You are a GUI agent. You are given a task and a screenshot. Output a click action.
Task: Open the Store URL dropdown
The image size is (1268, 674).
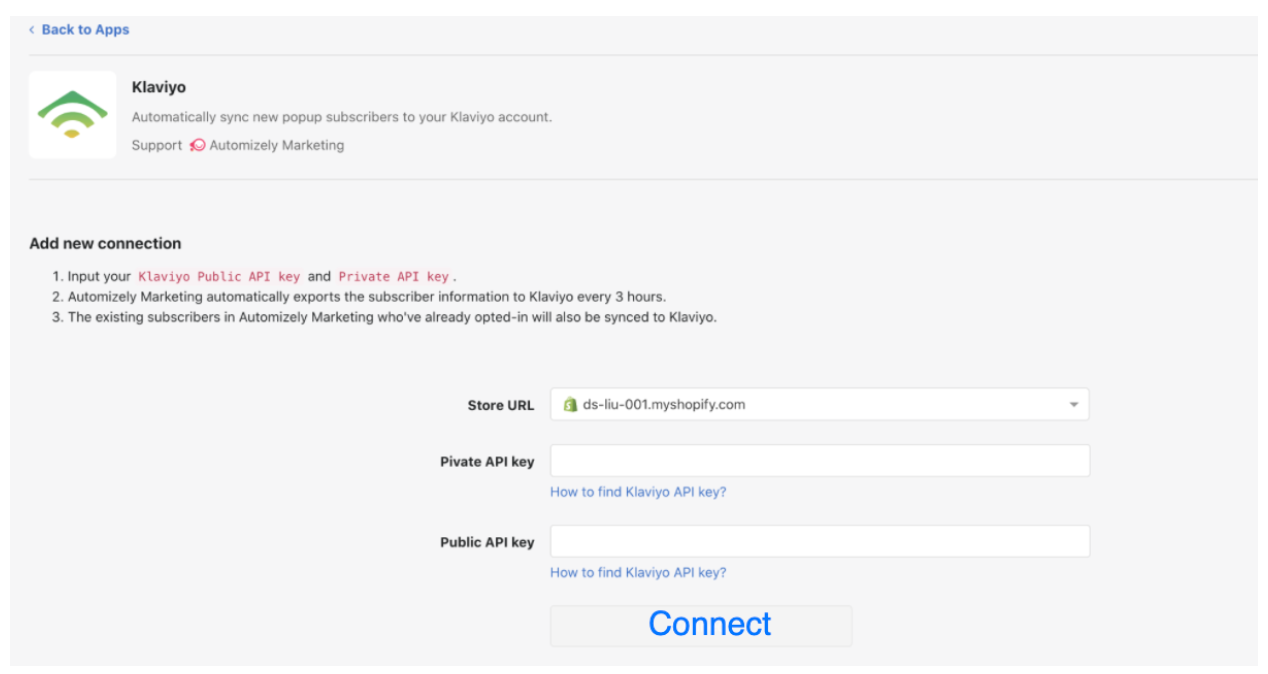click(x=819, y=405)
